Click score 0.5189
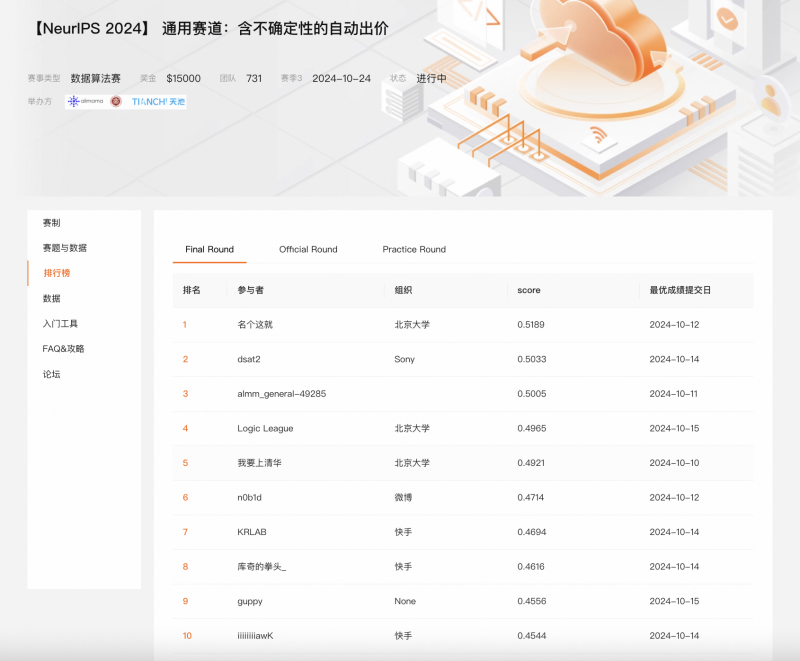This screenshot has height=661, width=800. coord(531,325)
